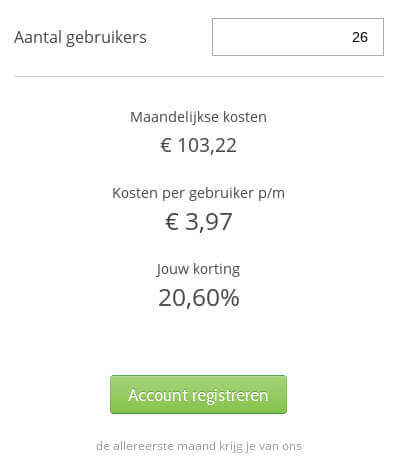Select the 20,60% discount value
399x467 pixels.
coord(199,298)
